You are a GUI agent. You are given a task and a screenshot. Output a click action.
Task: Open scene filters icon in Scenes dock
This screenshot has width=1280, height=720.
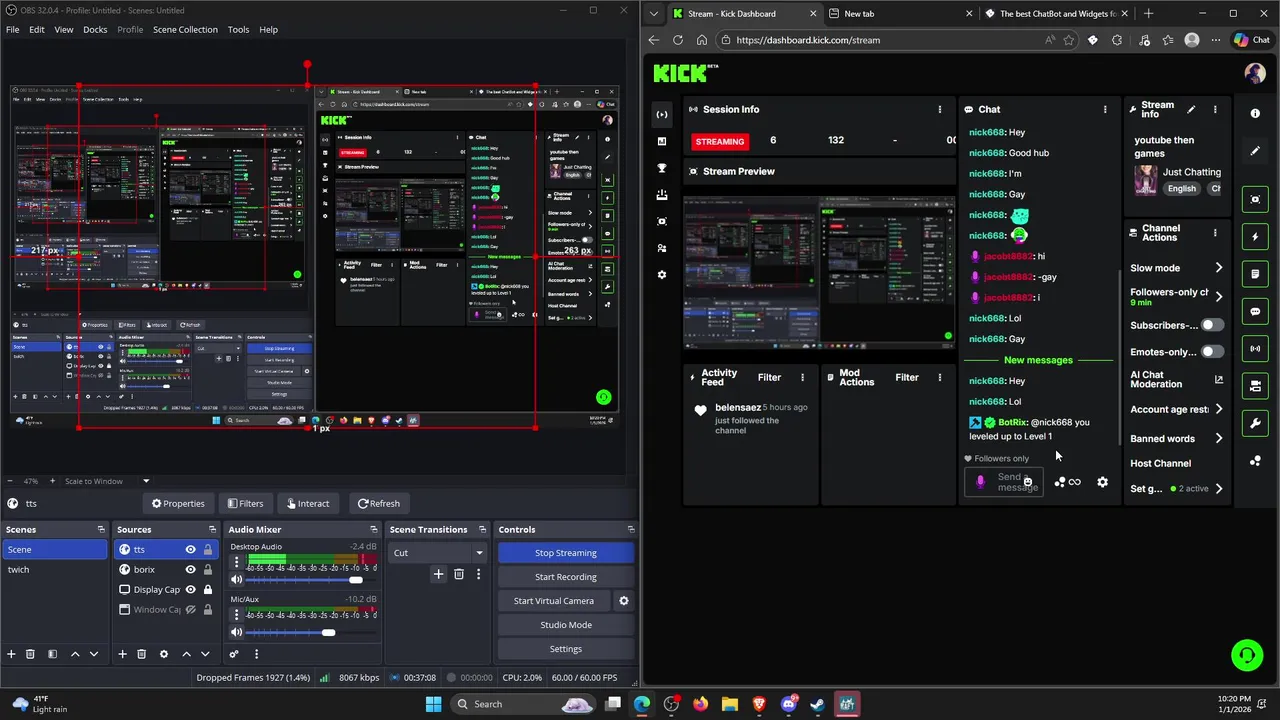point(52,654)
